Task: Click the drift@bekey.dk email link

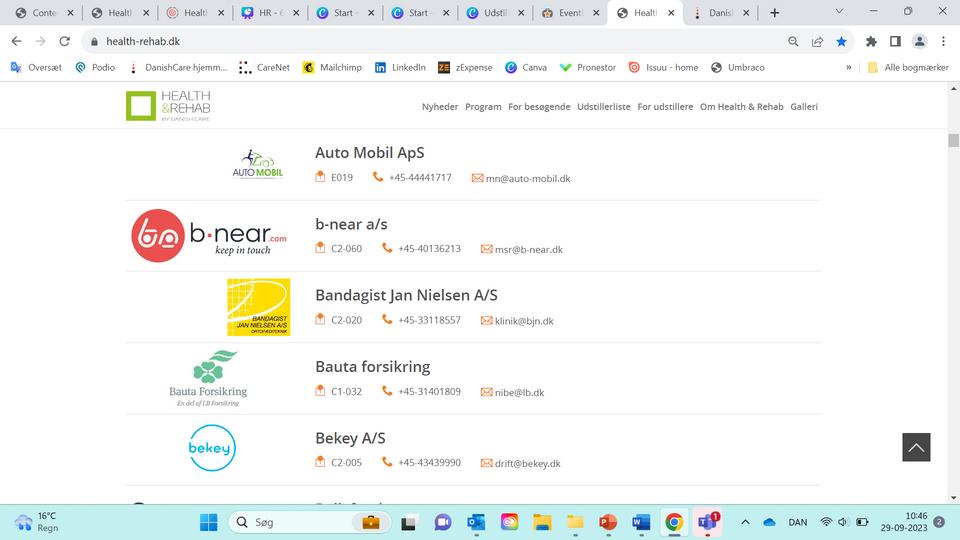Action: tap(527, 463)
